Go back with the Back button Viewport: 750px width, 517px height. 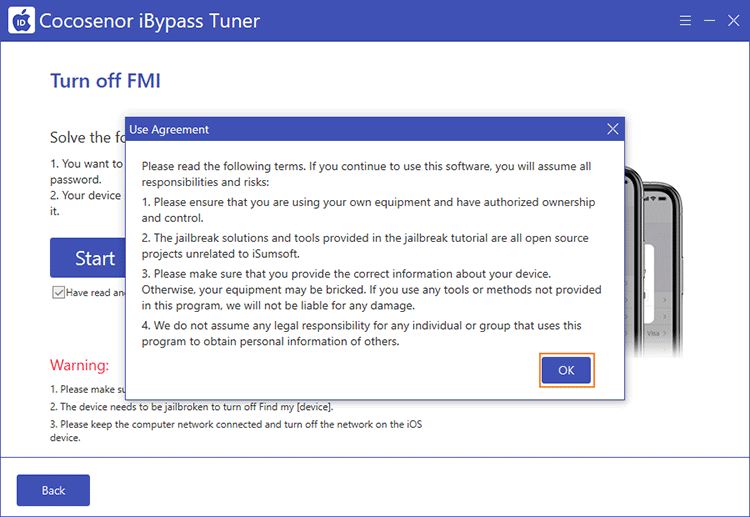(x=53, y=490)
